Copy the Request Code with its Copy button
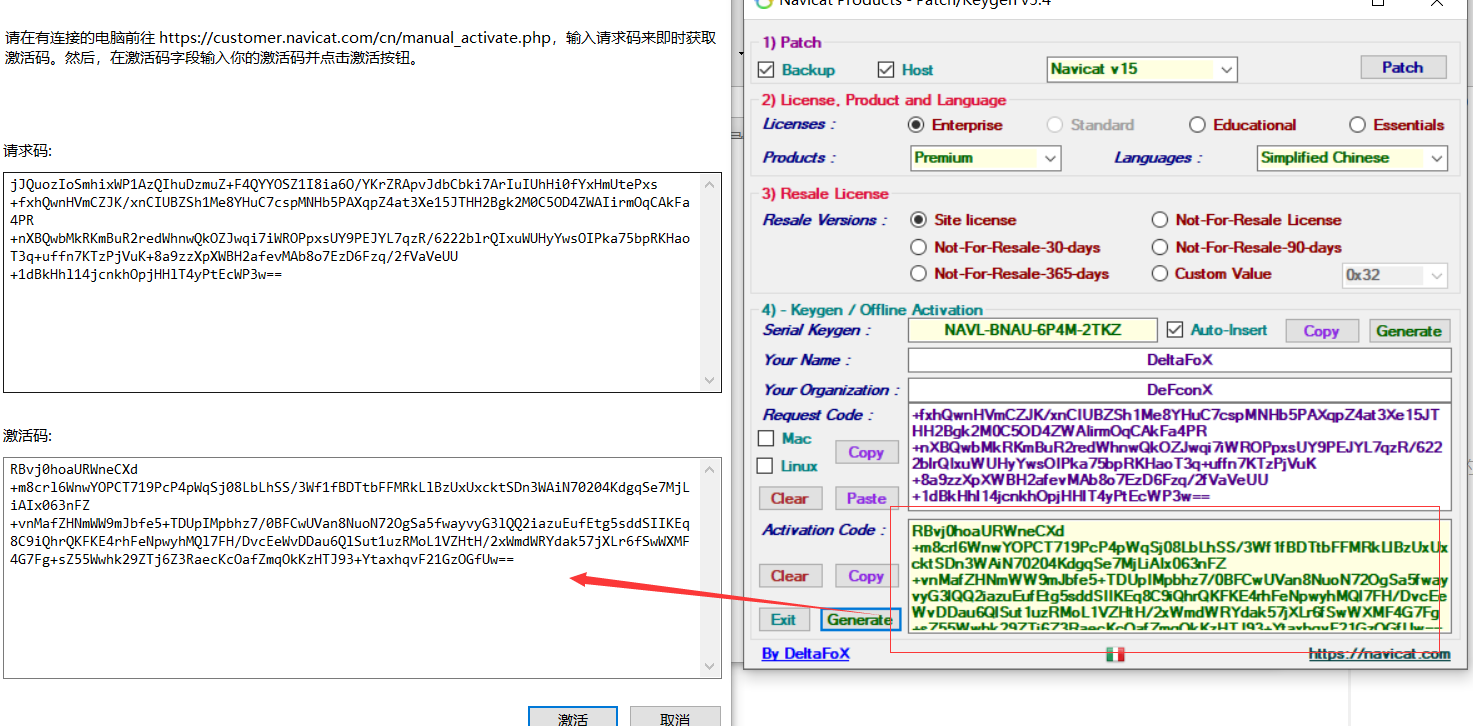This screenshot has height=726, width=1473. point(866,453)
